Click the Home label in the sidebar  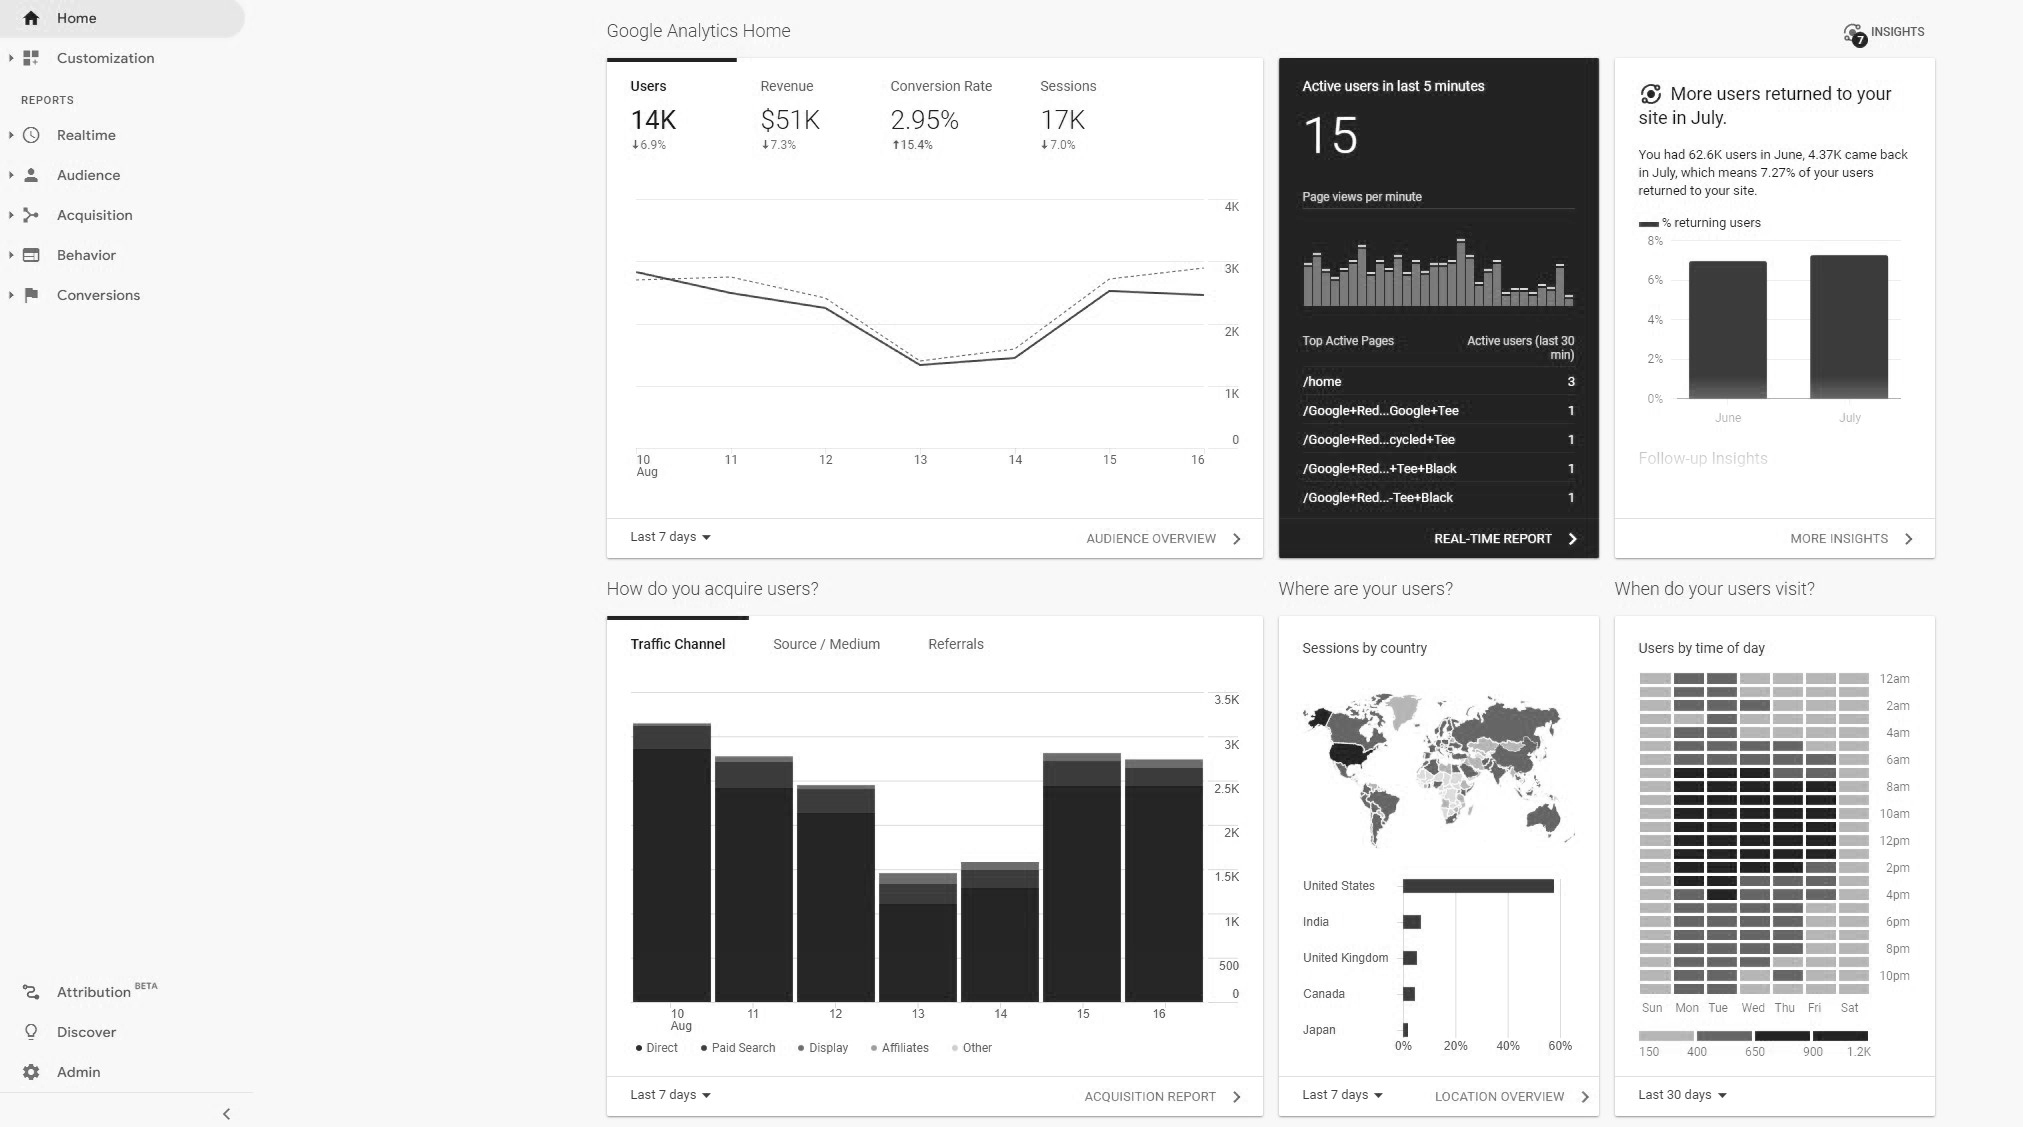(76, 18)
